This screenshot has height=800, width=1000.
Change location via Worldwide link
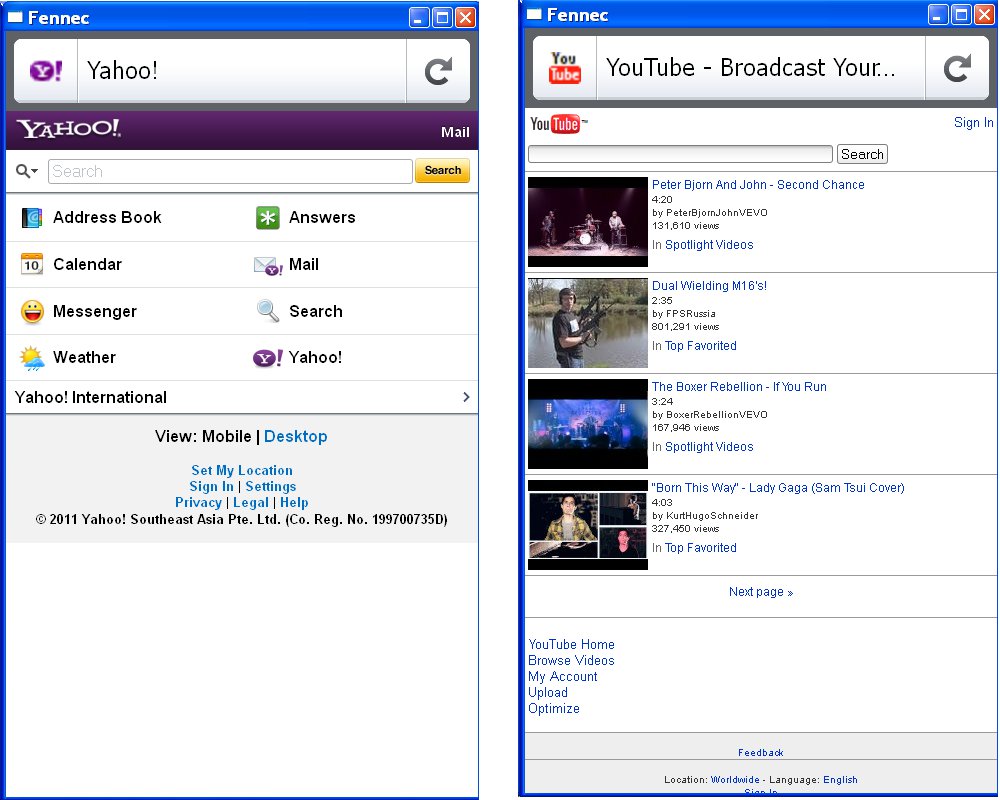pyautogui.click(x=735, y=780)
